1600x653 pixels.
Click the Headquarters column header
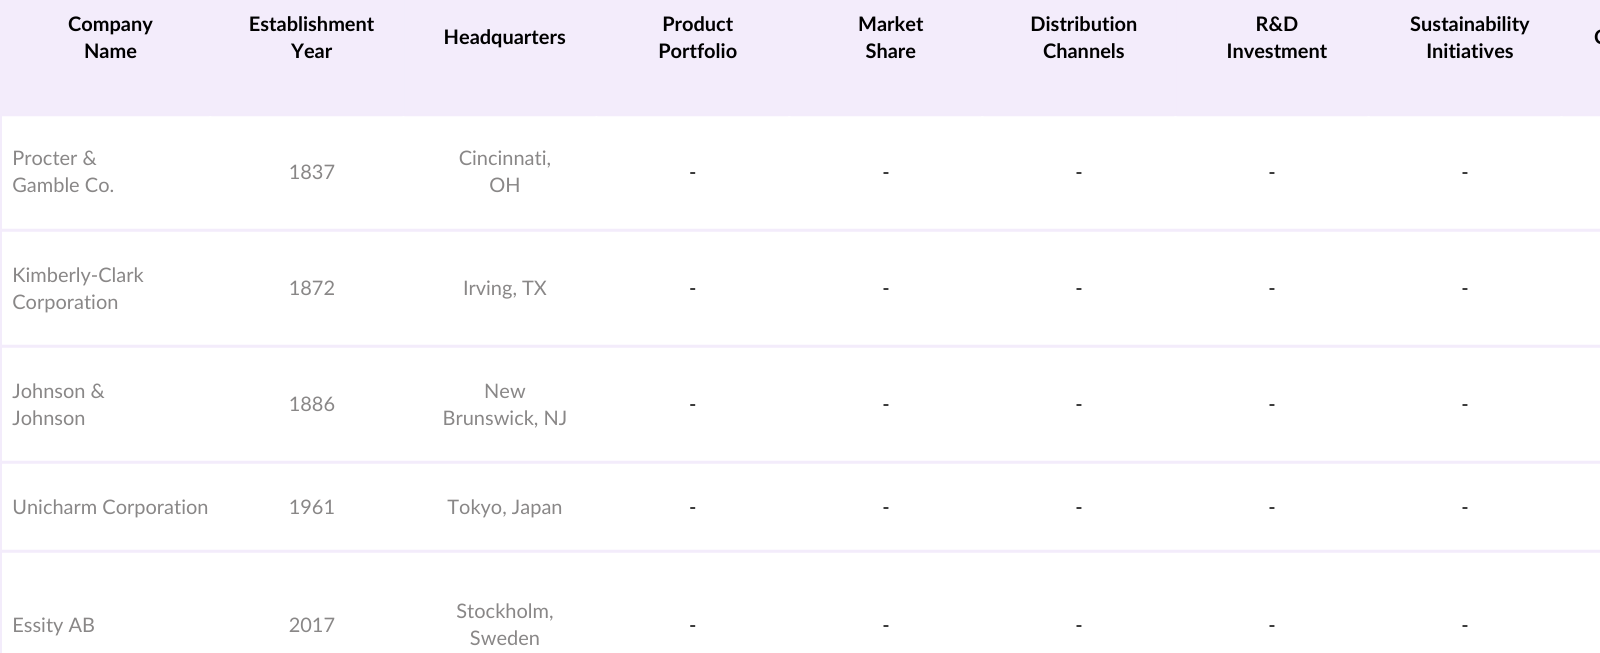click(504, 38)
